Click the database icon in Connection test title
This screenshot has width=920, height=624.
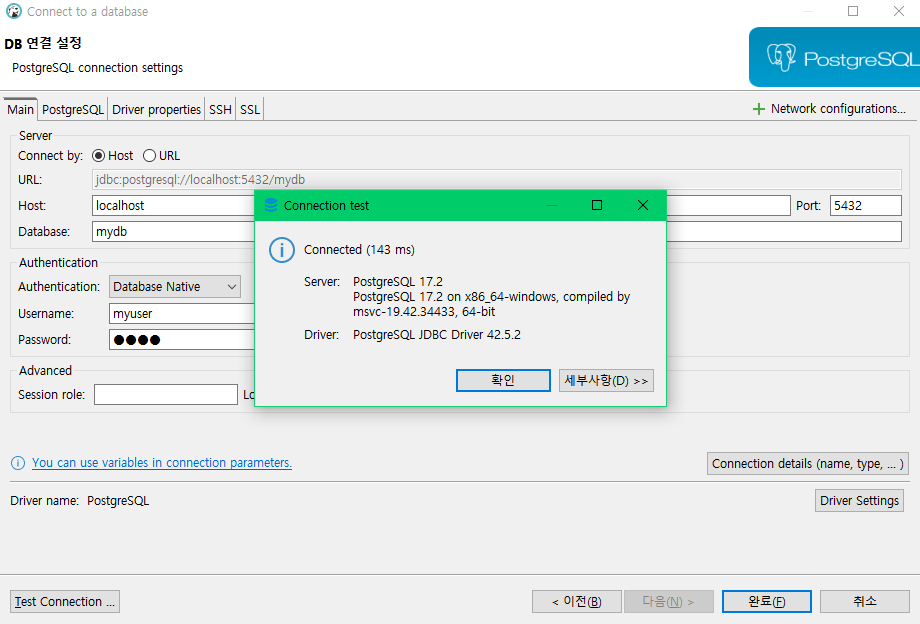pyautogui.click(x=270, y=205)
